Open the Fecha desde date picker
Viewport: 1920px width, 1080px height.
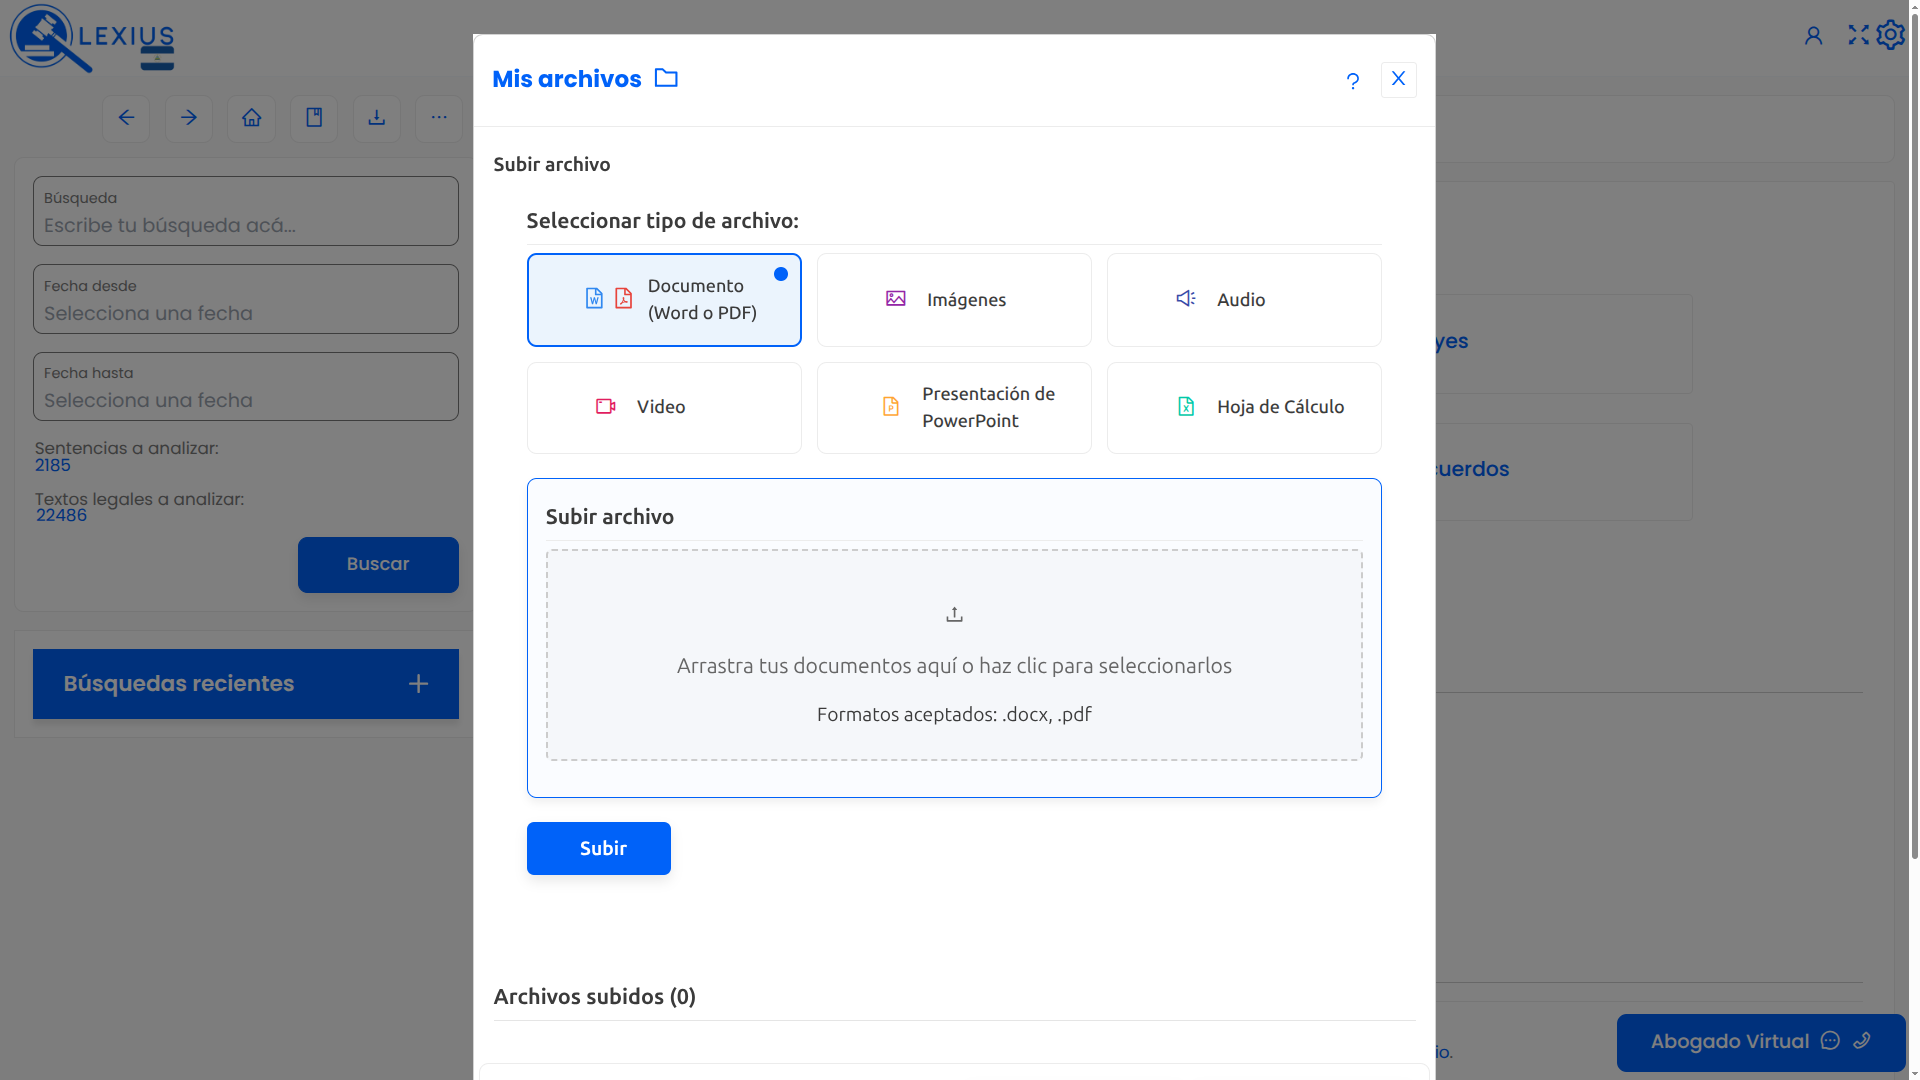246,300
